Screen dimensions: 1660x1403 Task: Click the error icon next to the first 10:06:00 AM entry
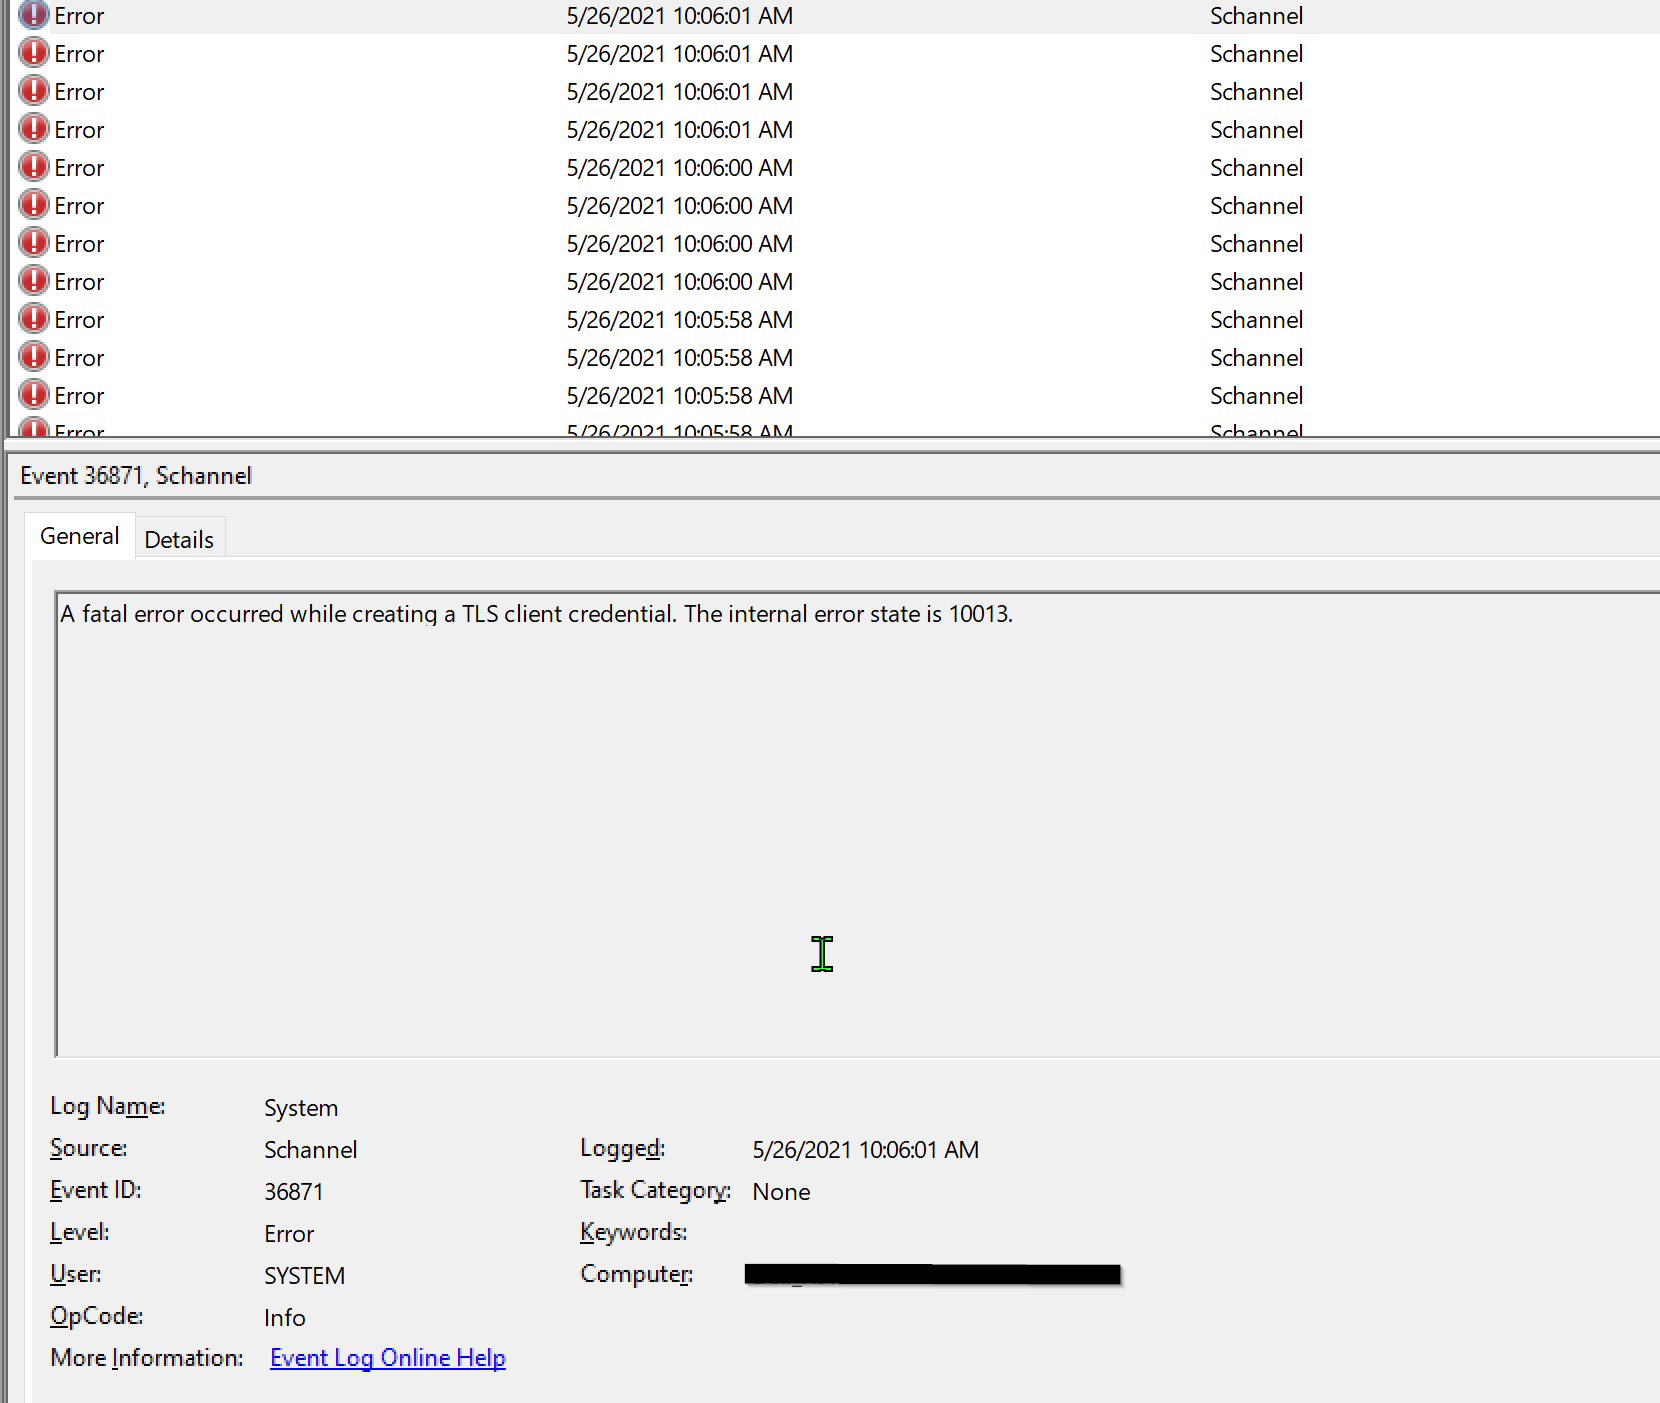34,167
